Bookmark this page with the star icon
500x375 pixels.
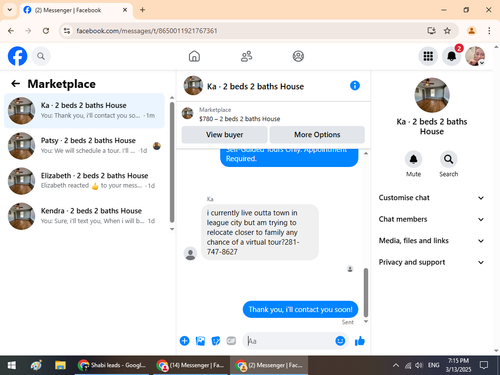coord(447,31)
